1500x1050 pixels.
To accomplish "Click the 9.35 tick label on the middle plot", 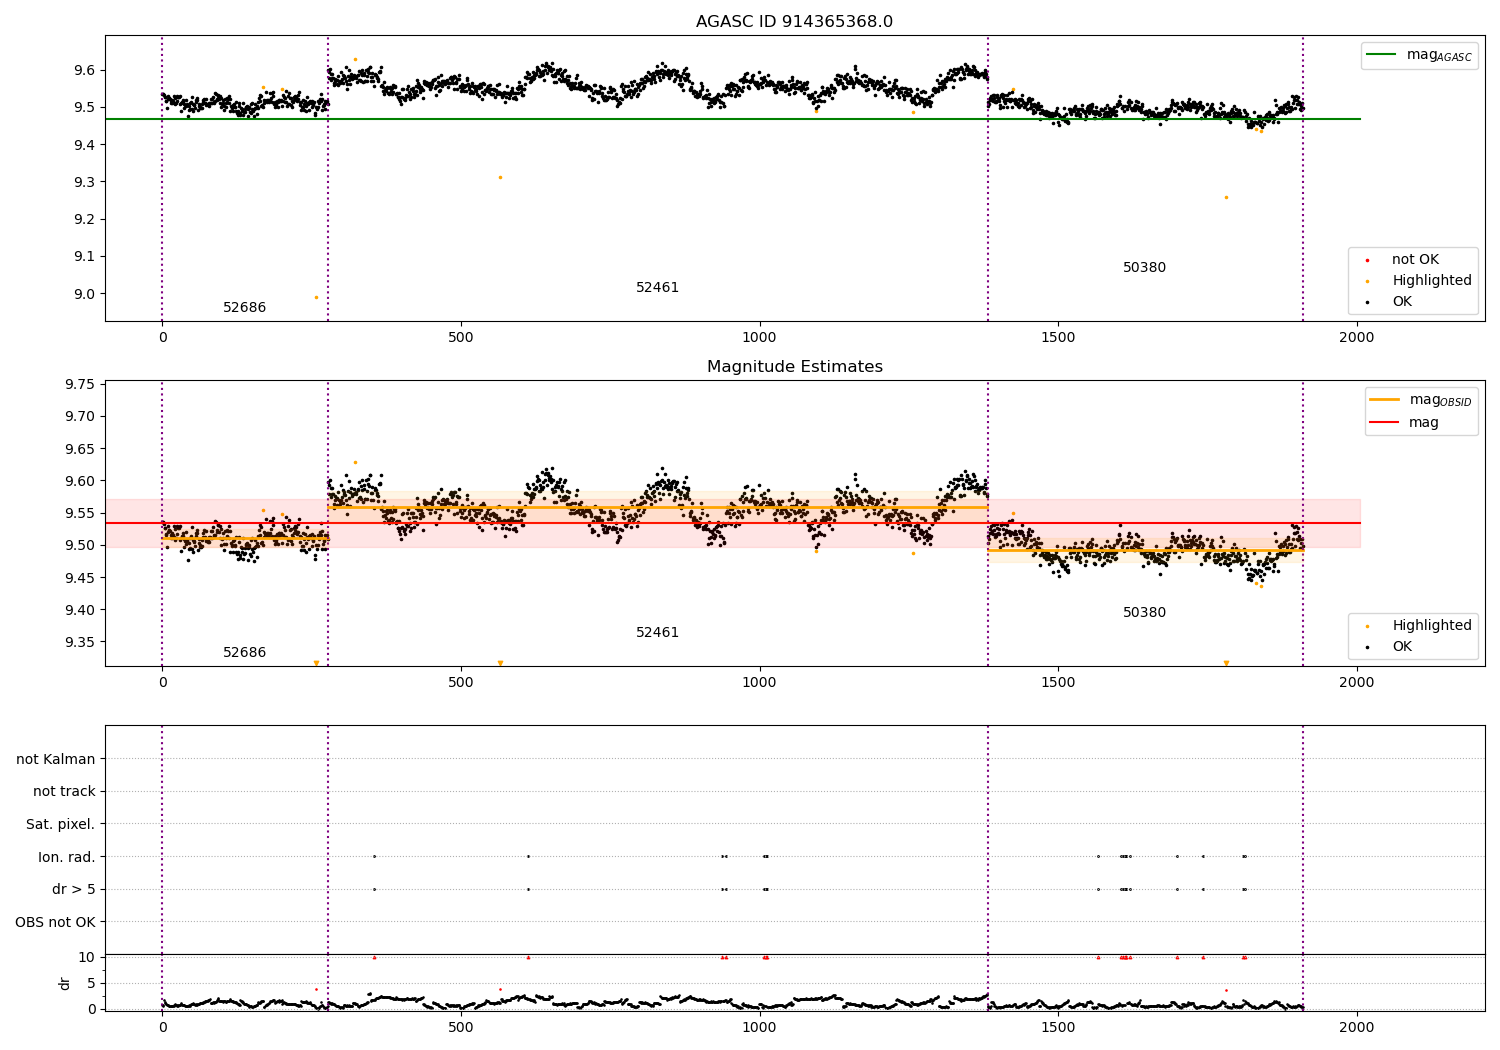I will (80, 643).
